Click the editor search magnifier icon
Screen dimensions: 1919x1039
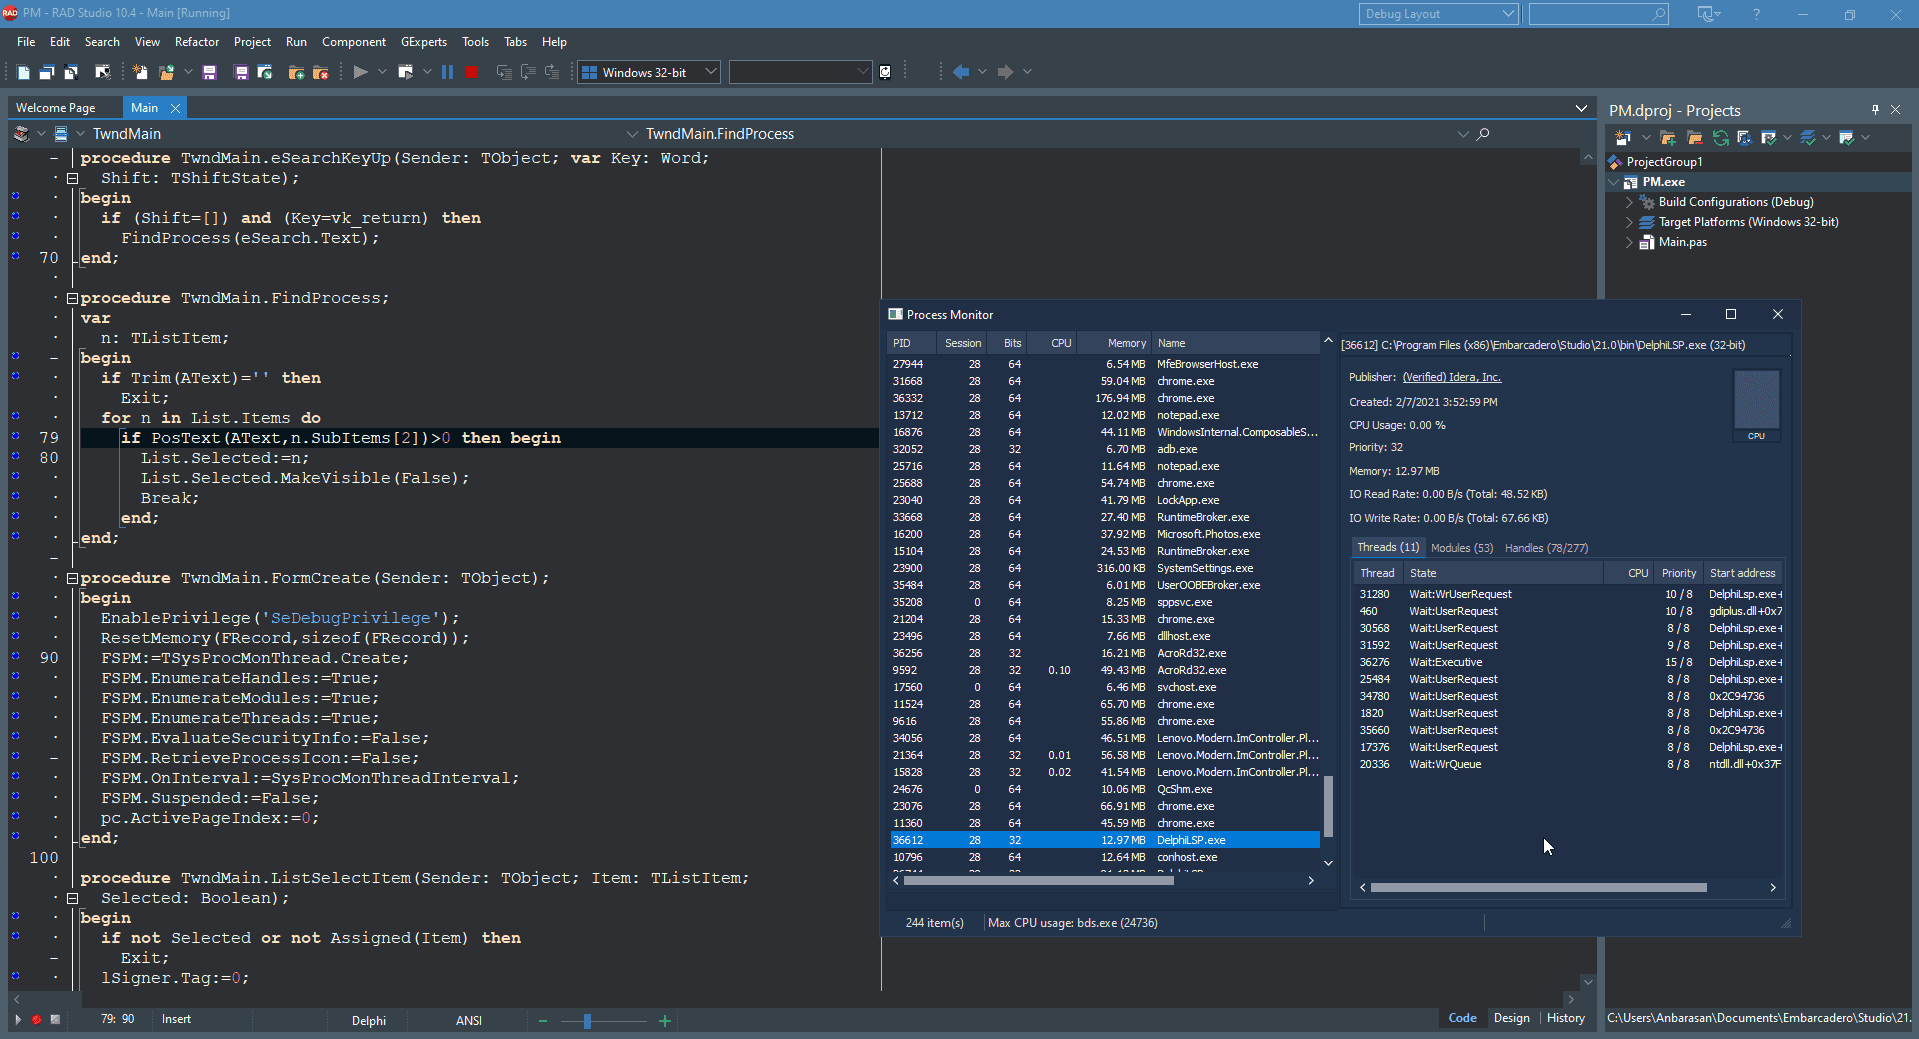tap(1483, 134)
